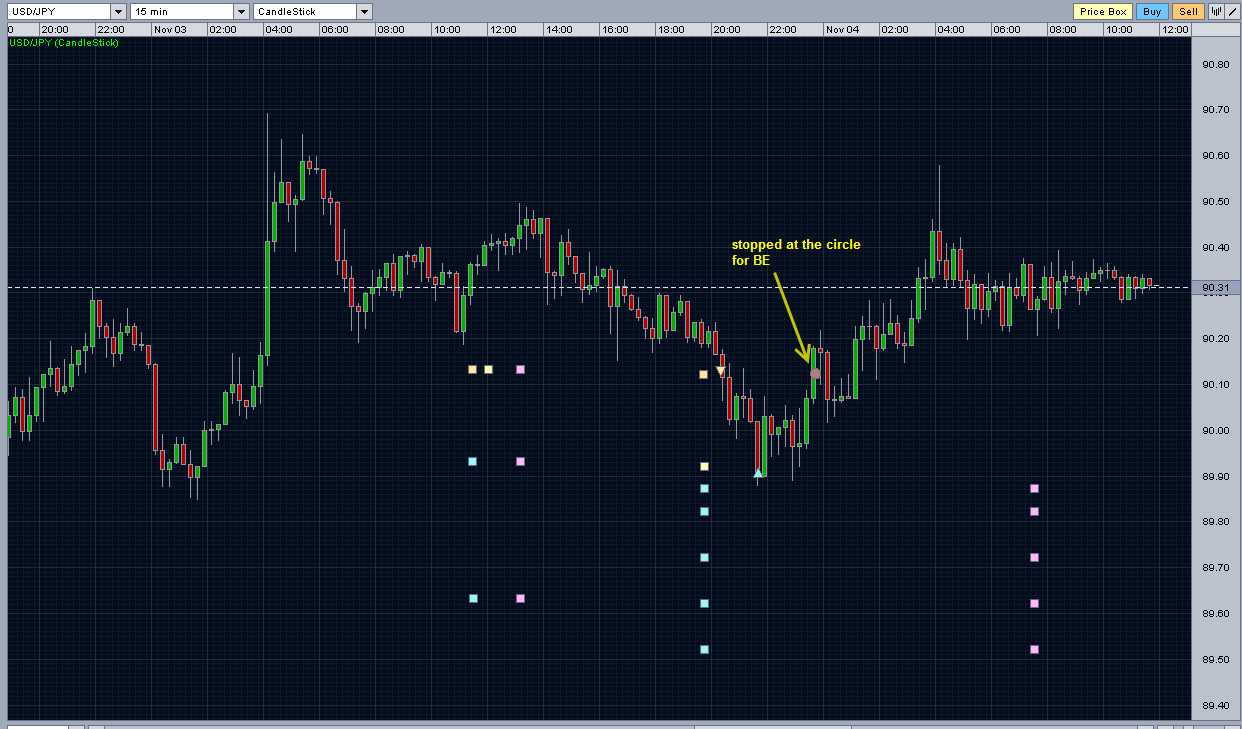Viewport: 1242px width, 729px height.
Task: Select the 90.31 current price tag
Action: tap(1214, 288)
